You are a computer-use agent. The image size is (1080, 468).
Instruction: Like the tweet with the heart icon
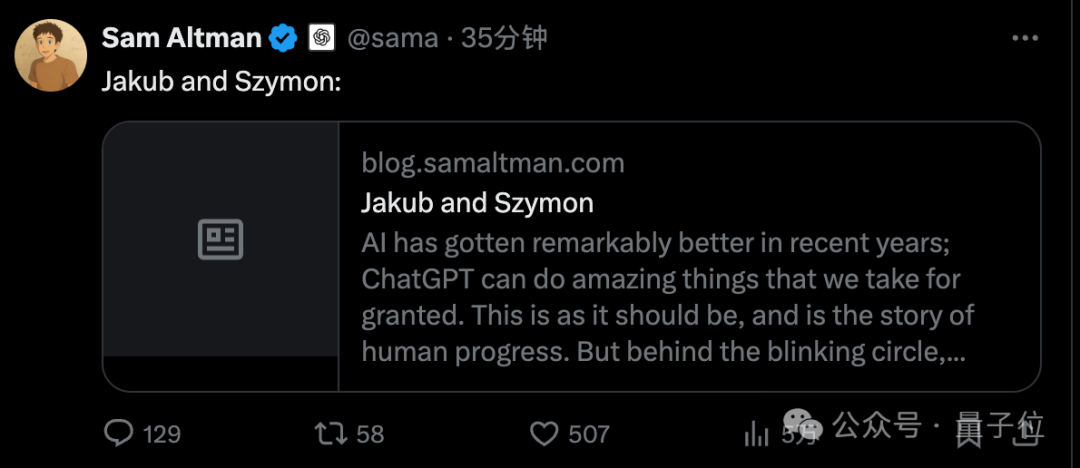(543, 433)
